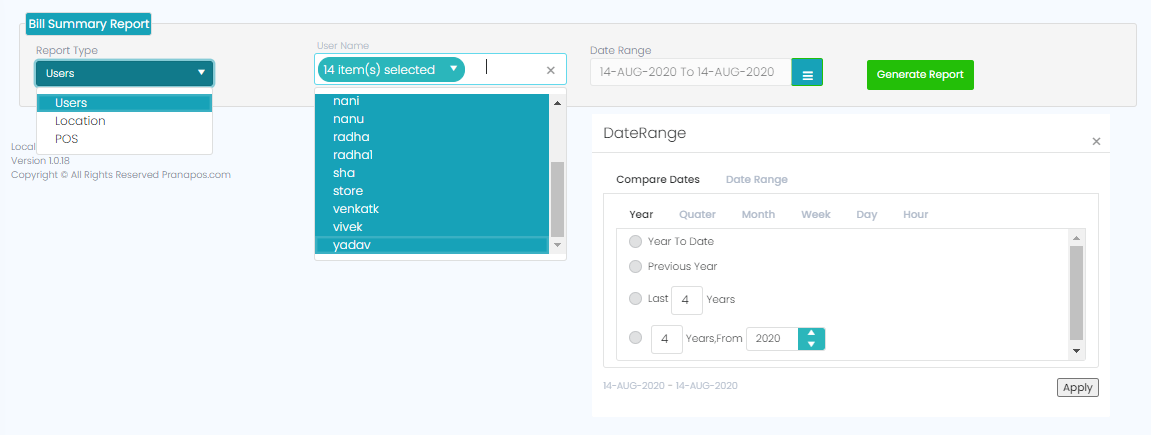Select the Previous Year radio option
The width and height of the screenshot is (1151, 435).
click(x=636, y=266)
